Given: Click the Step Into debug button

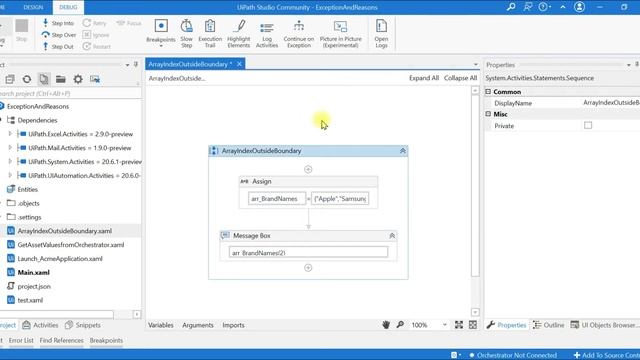Looking at the screenshot, I should (58, 23).
